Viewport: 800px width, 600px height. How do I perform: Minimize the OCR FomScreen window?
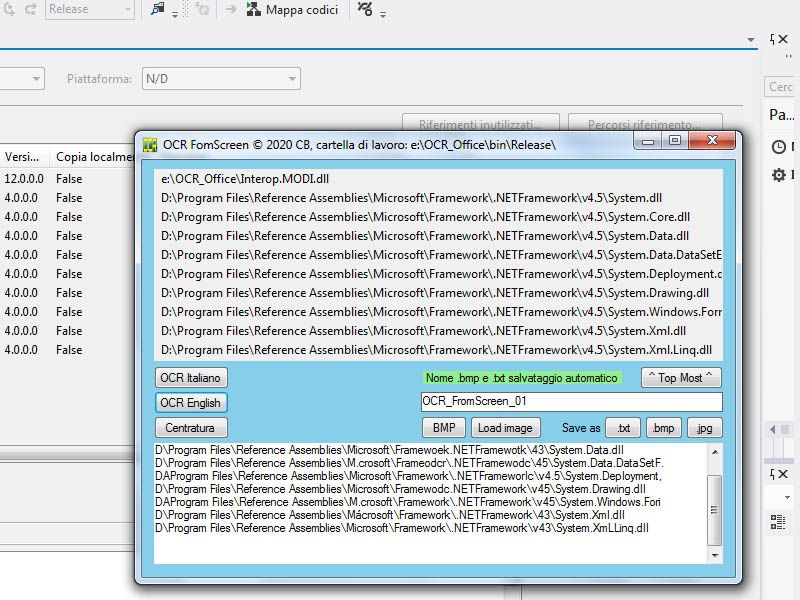tap(648, 141)
